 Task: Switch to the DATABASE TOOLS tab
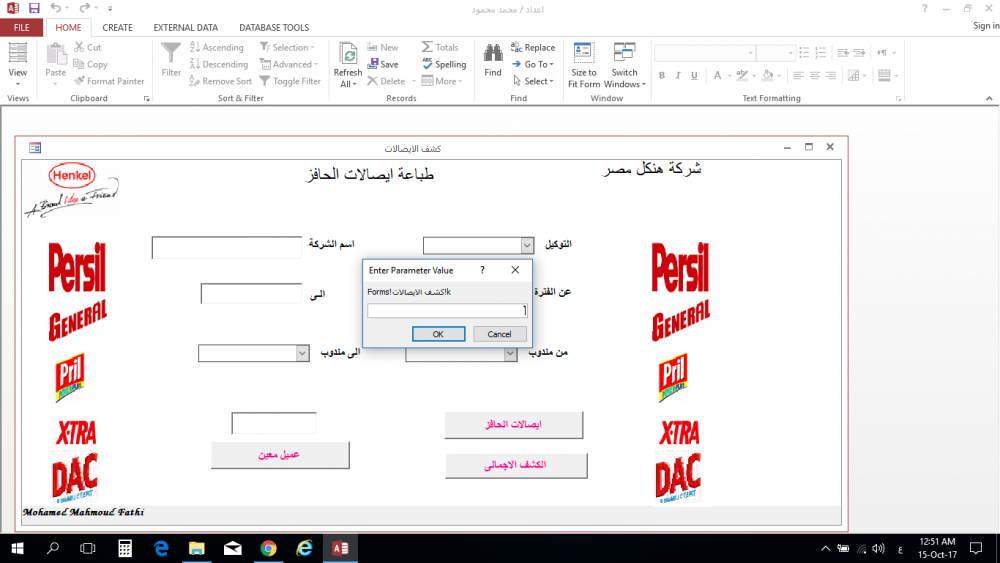(x=274, y=27)
